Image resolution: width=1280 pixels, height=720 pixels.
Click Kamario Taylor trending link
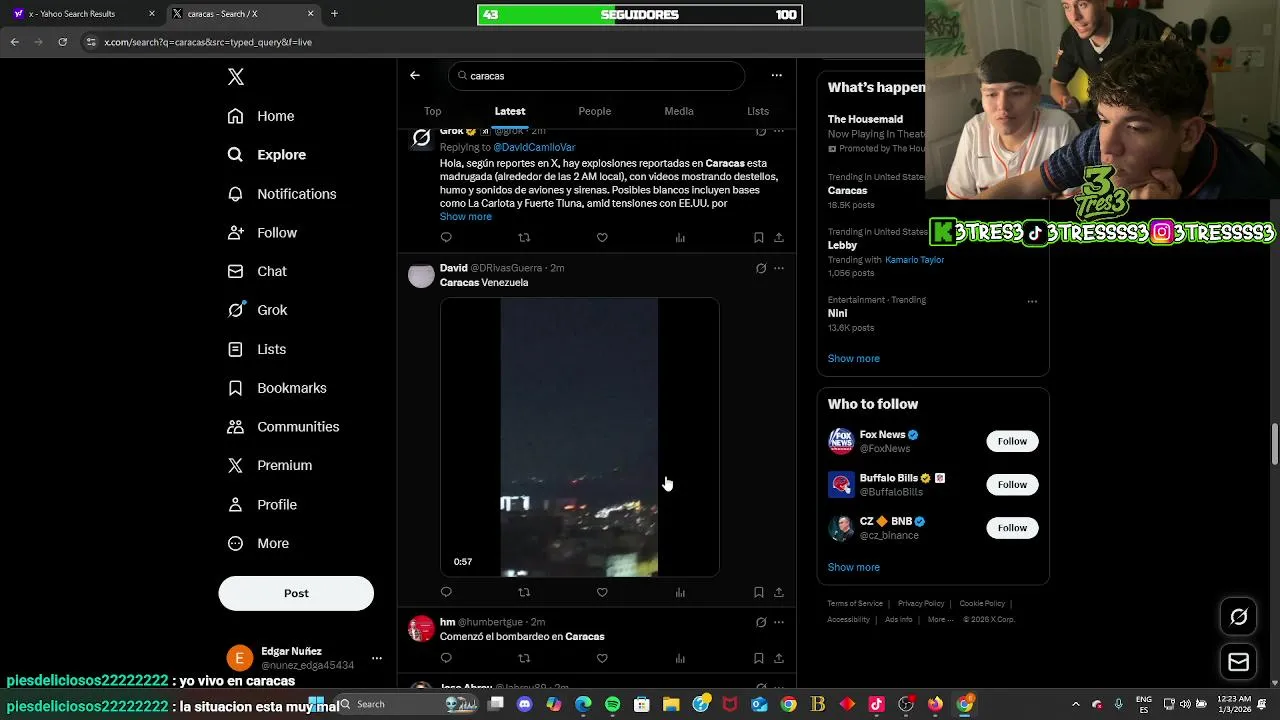pyautogui.click(x=914, y=260)
